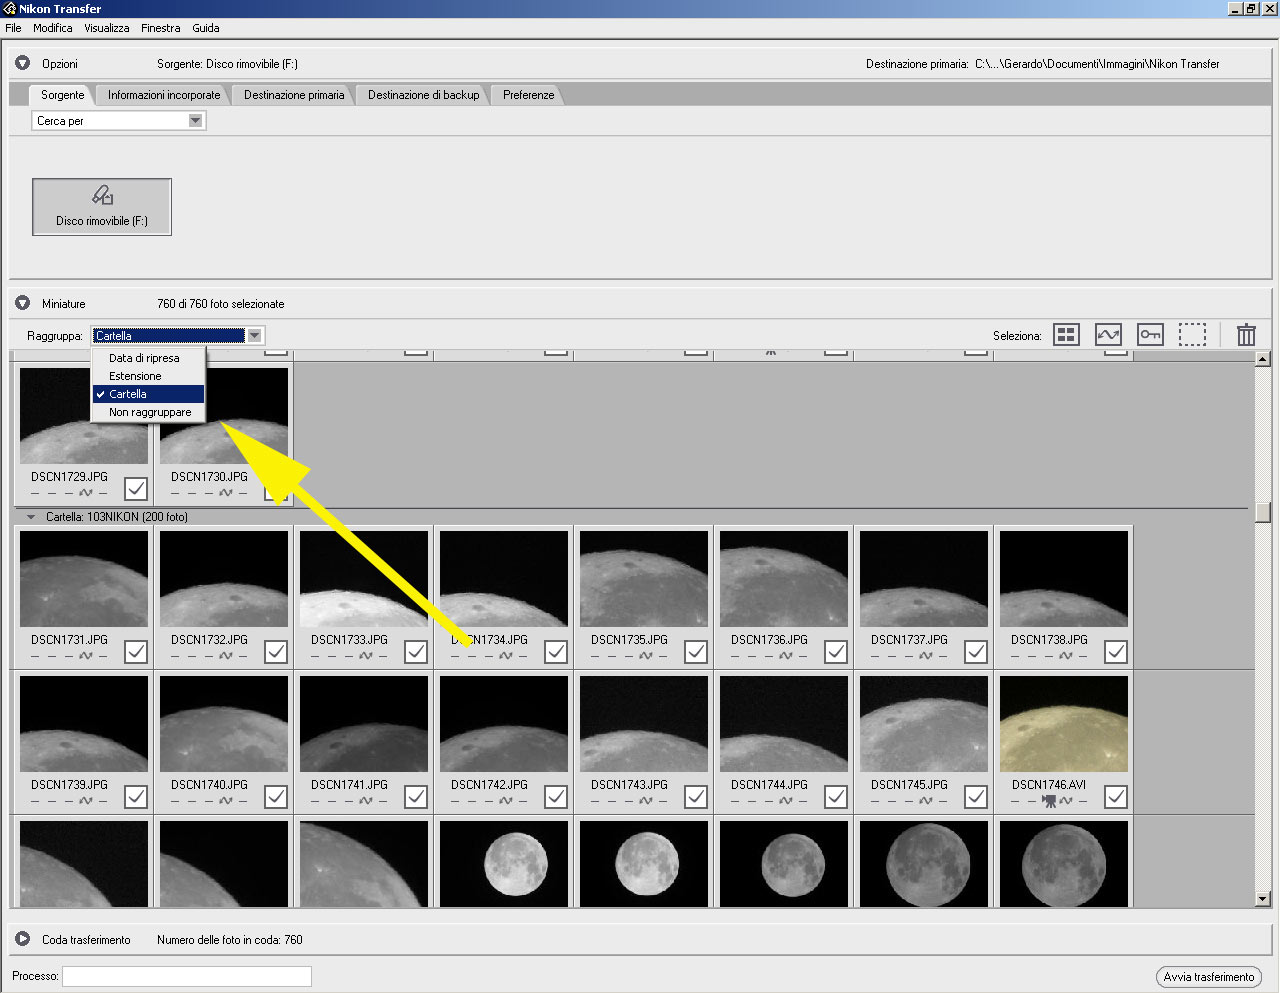This screenshot has height=993, width=1280.
Task: Uncheck the DSCN1743.JPG checkbox
Action: (696, 797)
